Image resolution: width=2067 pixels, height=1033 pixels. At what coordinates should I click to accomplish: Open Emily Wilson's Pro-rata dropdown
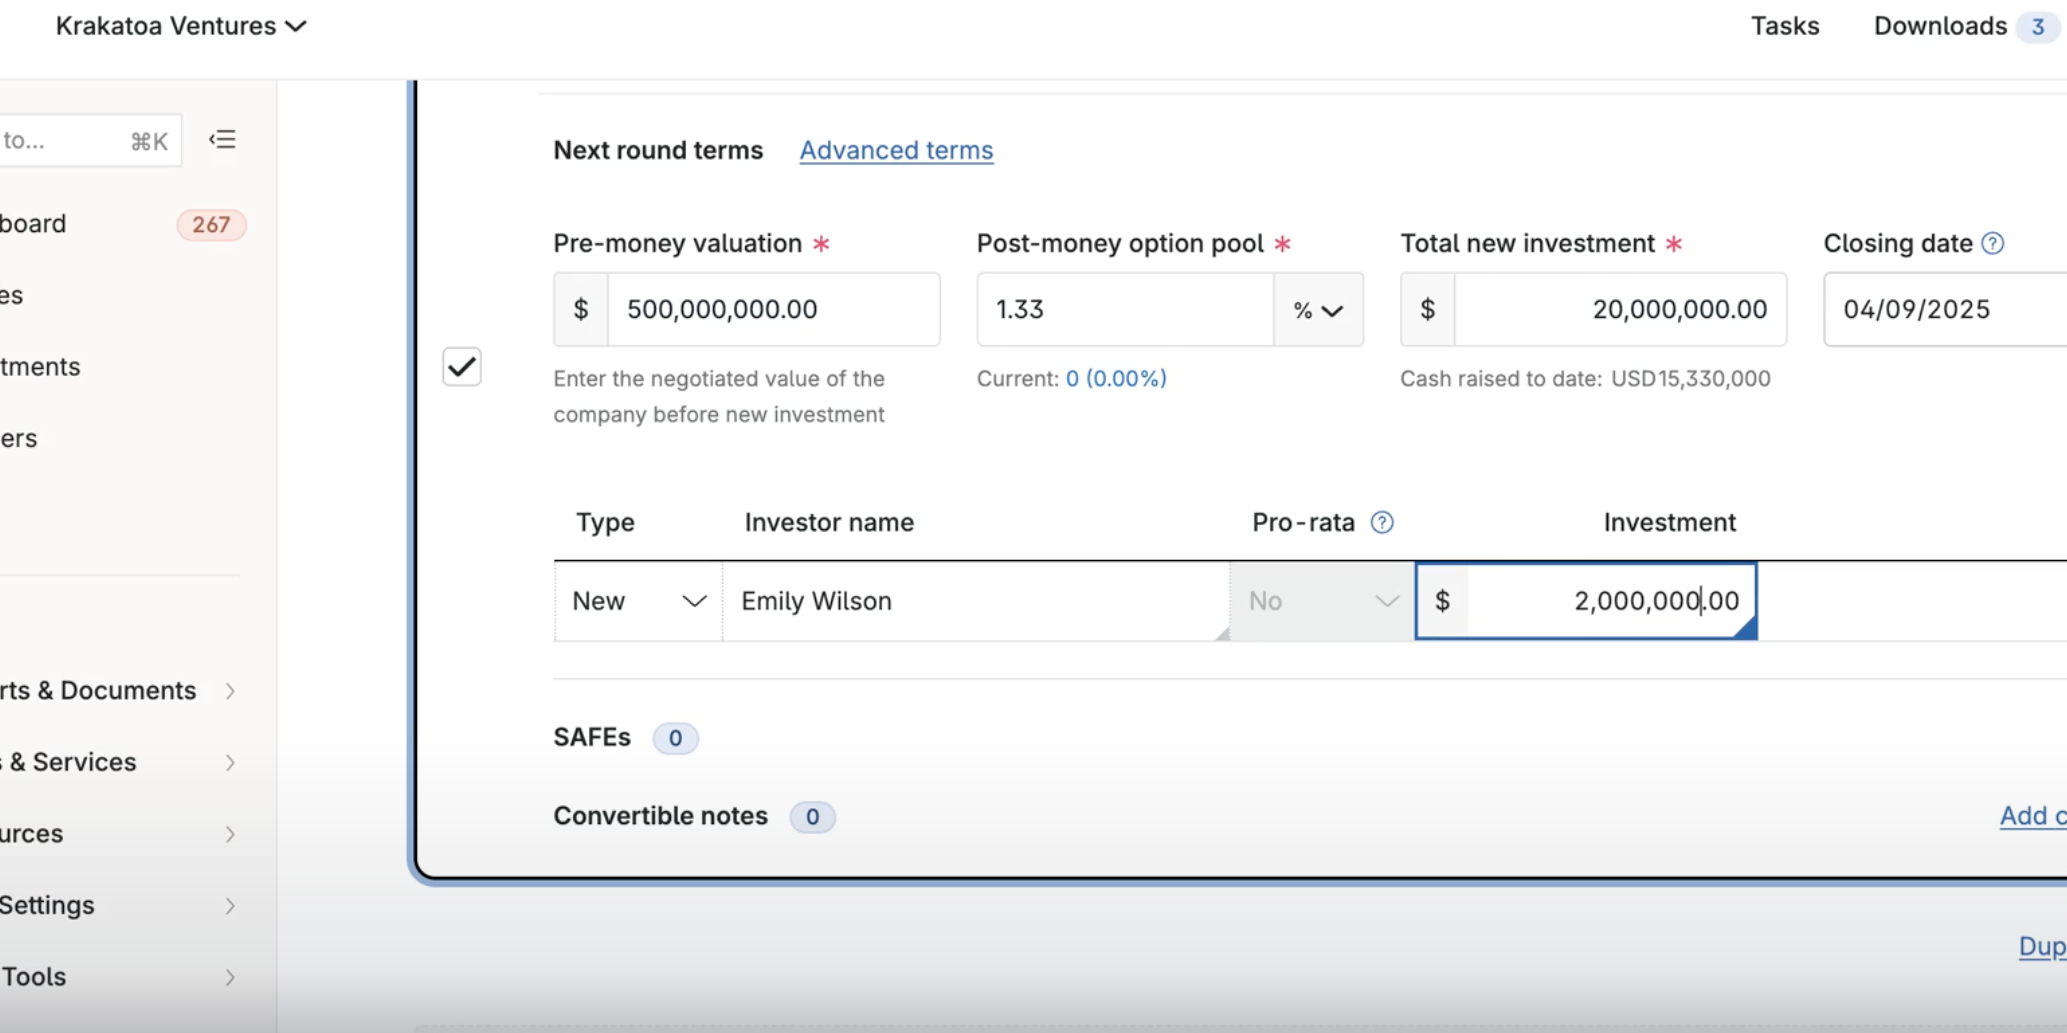(1321, 600)
